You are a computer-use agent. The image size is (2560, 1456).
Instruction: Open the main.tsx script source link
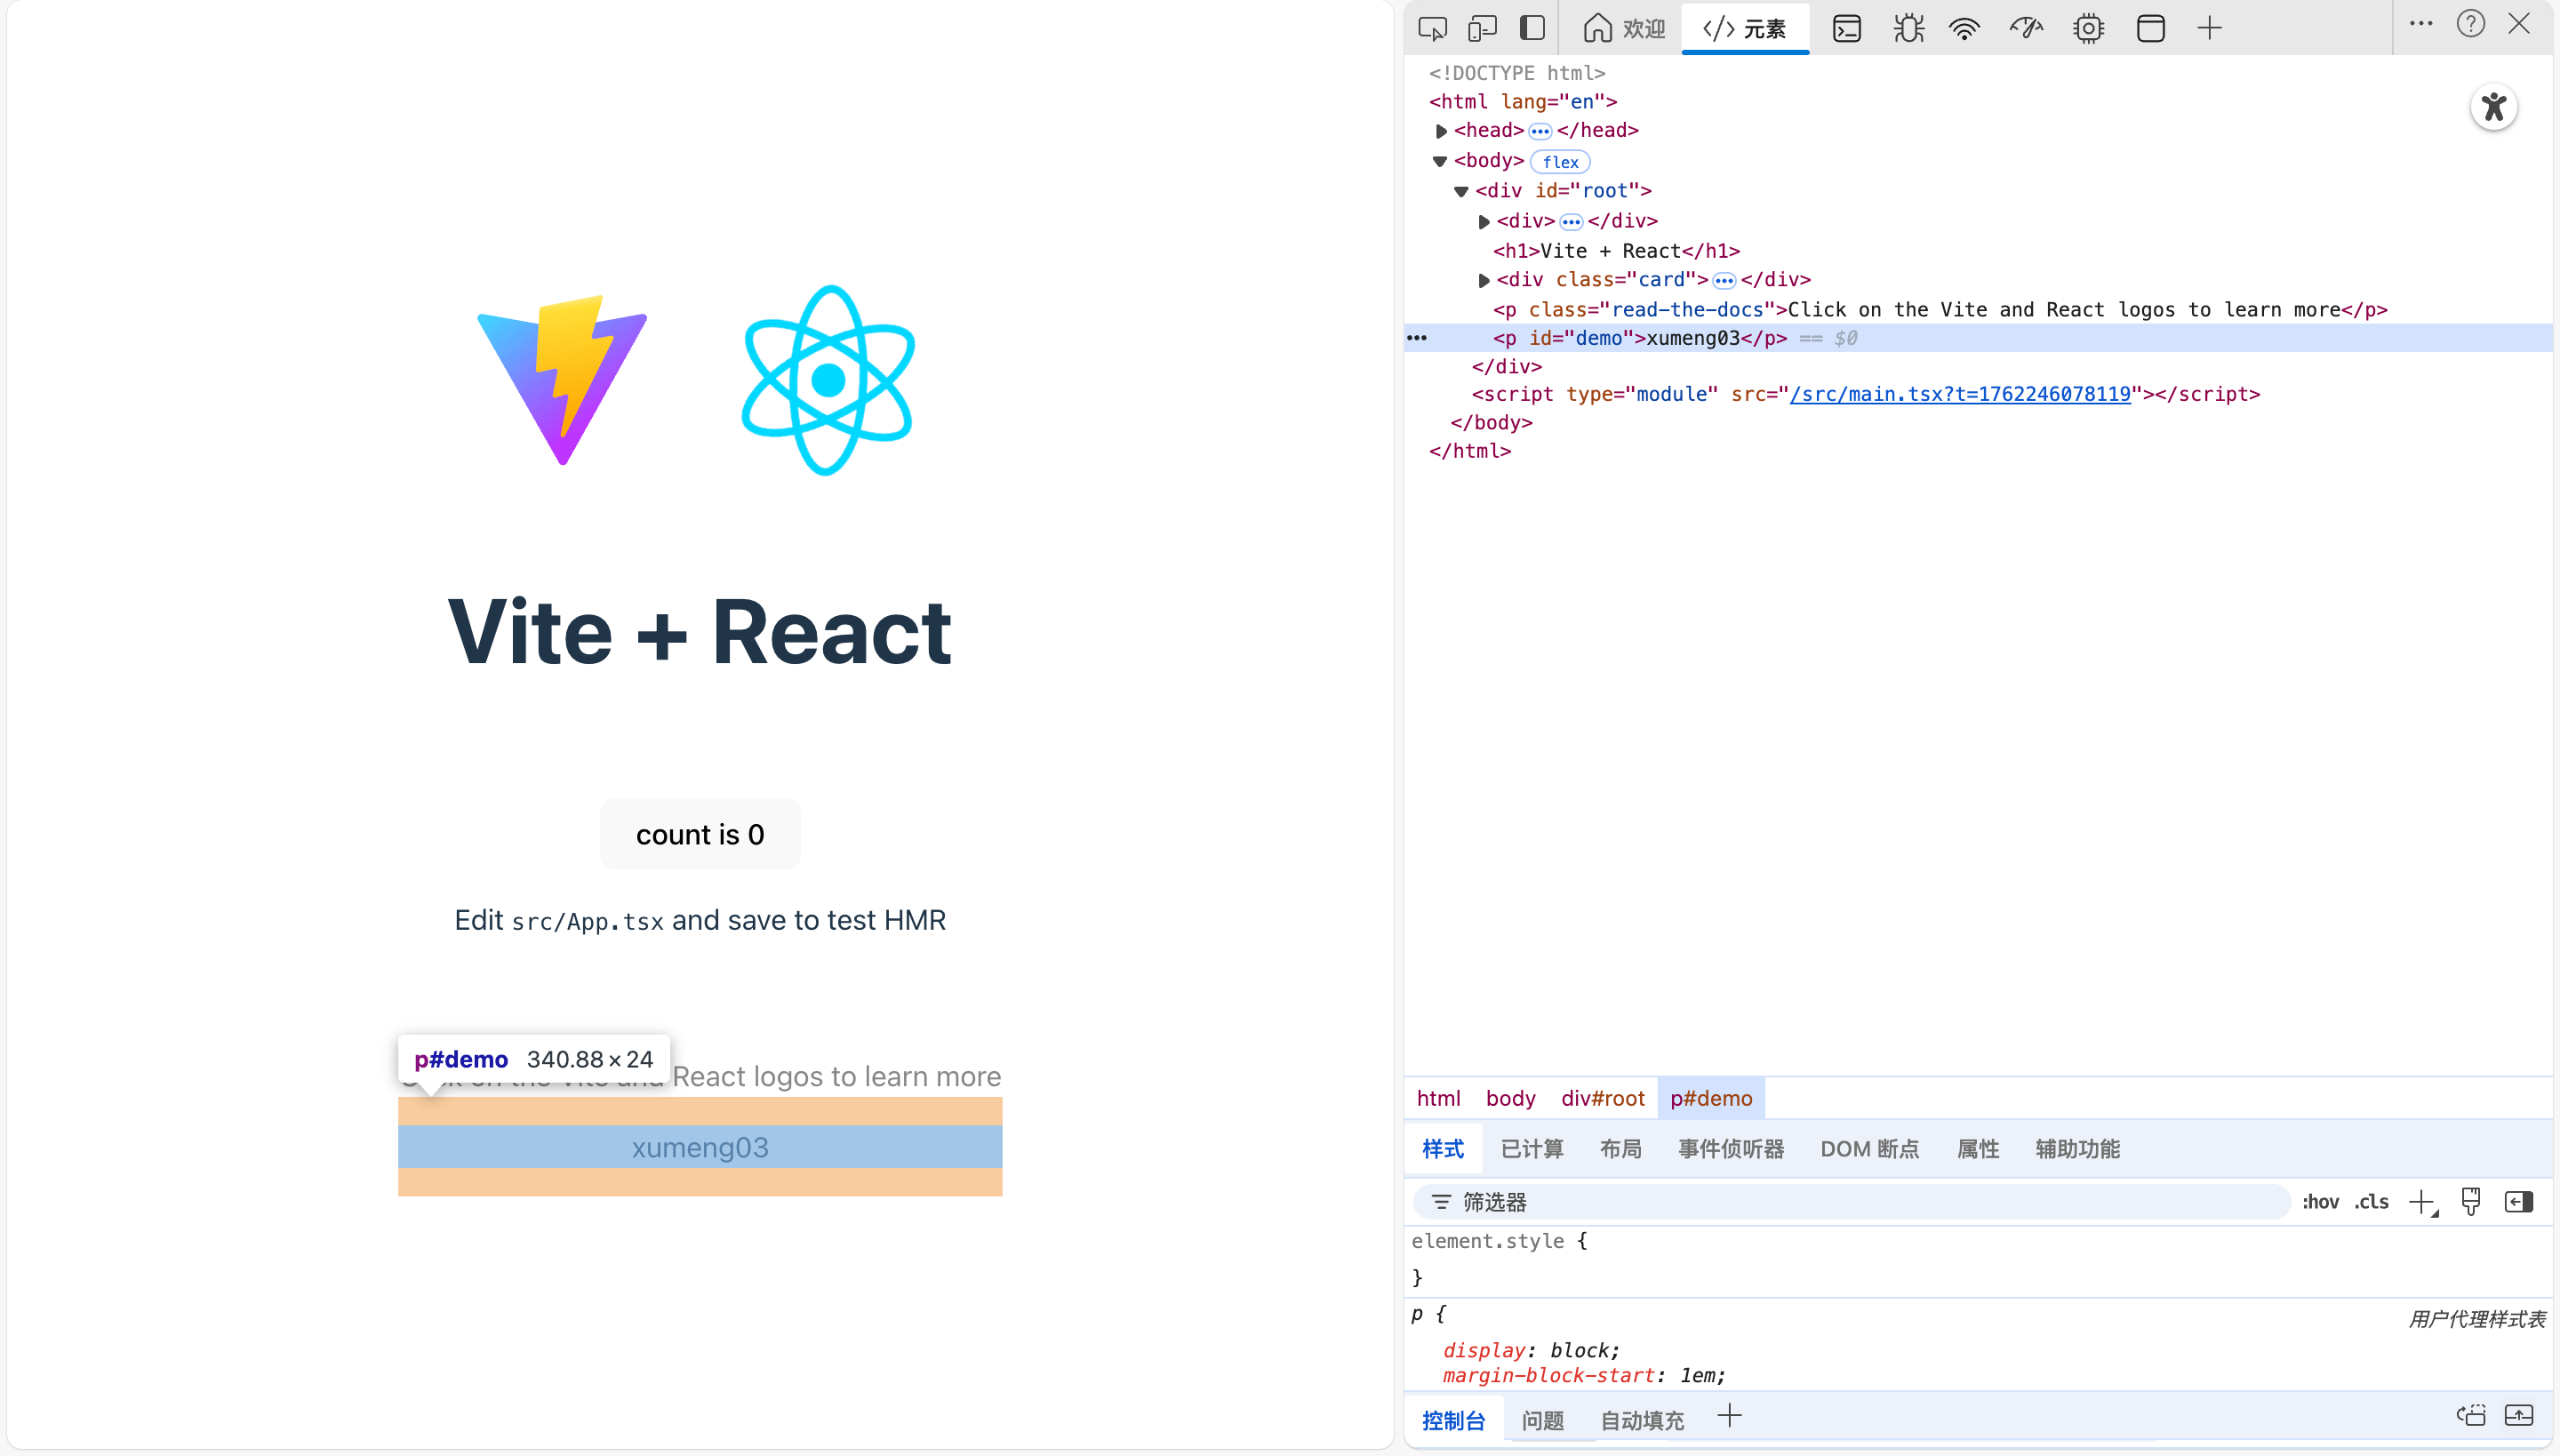(x=1960, y=394)
